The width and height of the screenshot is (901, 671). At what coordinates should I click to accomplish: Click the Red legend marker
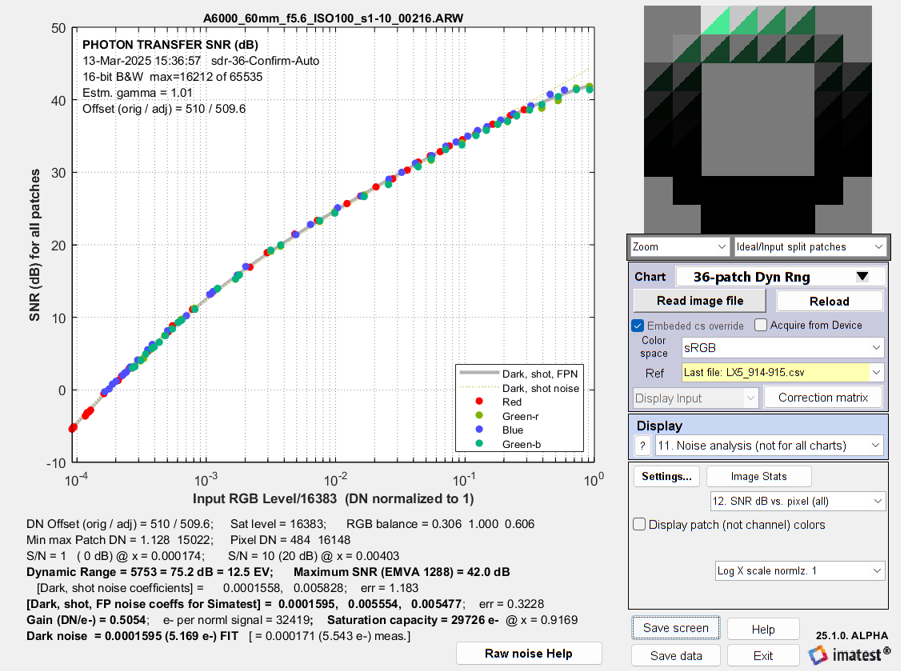coord(479,402)
